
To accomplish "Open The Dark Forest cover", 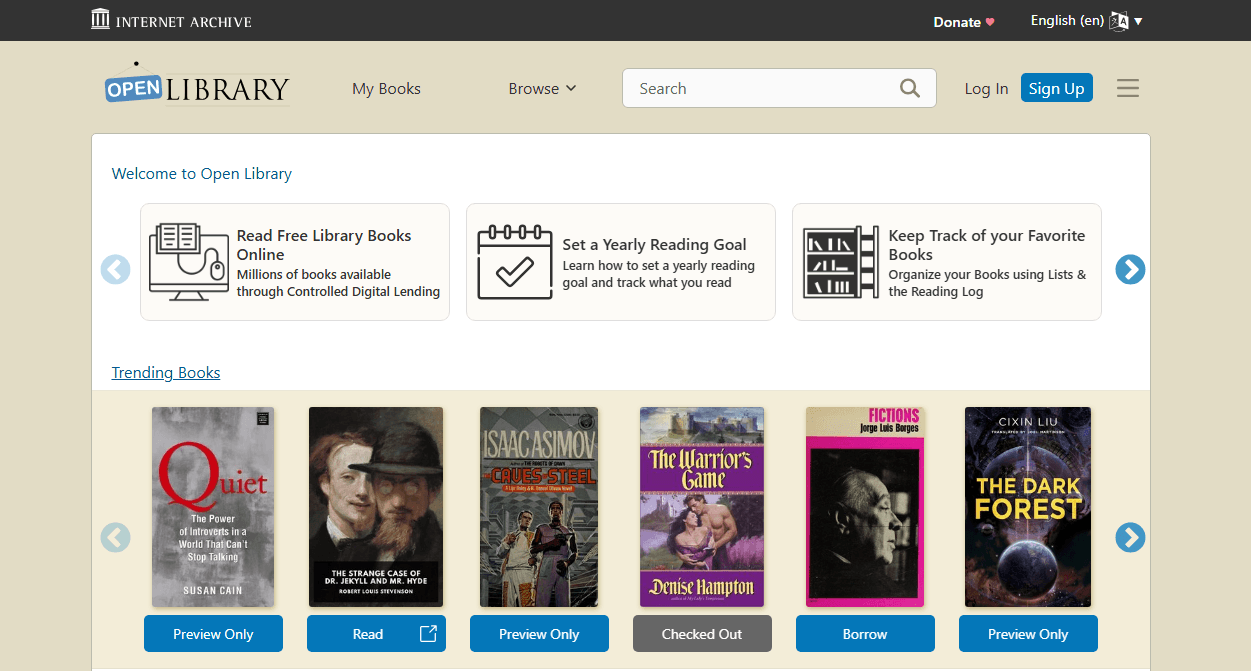I will [x=1028, y=507].
